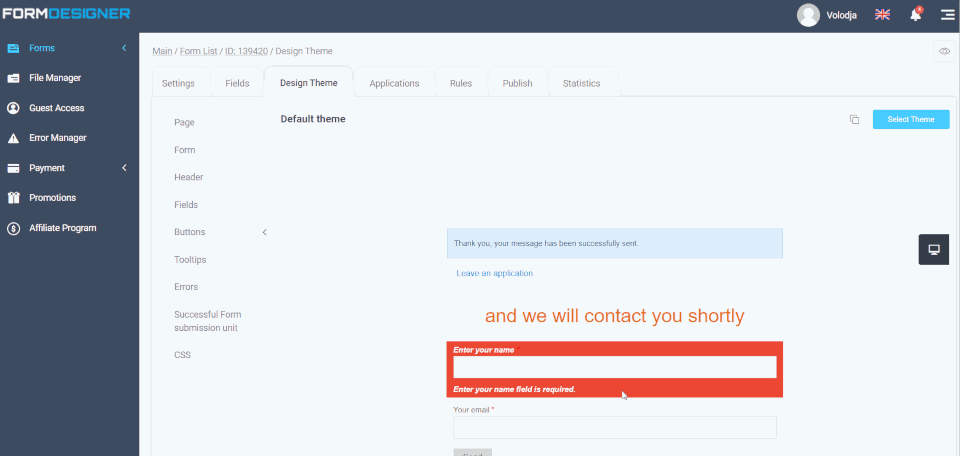Click the Enter your name input field
960x456 pixels.
point(615,367)
